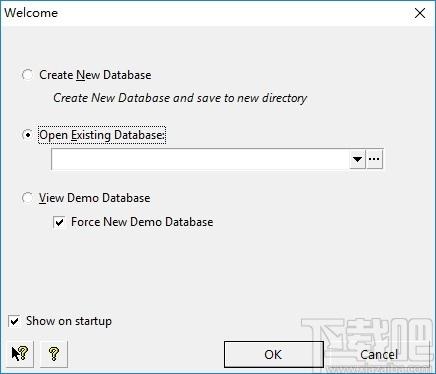Uncheck the Force New Demo Database checkbox
The width and height of the screenshot is (436, 374).
(59, 222)
